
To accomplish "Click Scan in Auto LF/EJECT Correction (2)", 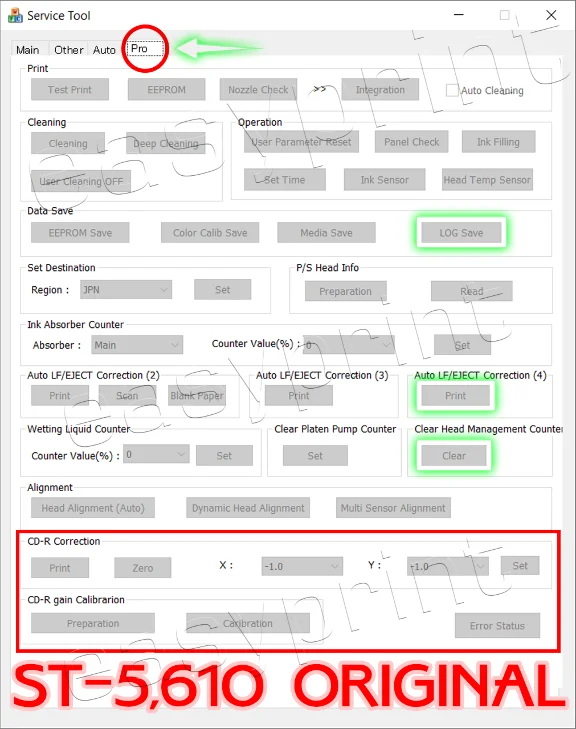I will click(127, 396).
